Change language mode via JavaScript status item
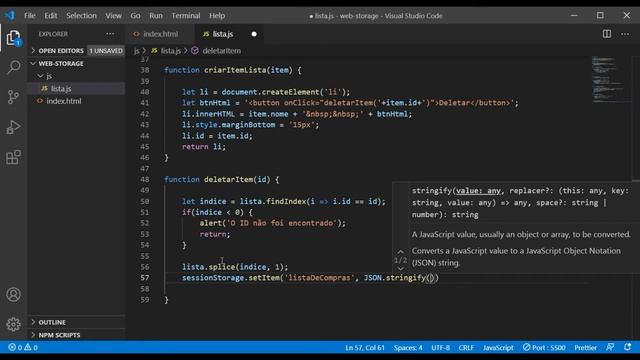Image resolution: width=640 pixels, height=360 pixels. pos(498,347)
